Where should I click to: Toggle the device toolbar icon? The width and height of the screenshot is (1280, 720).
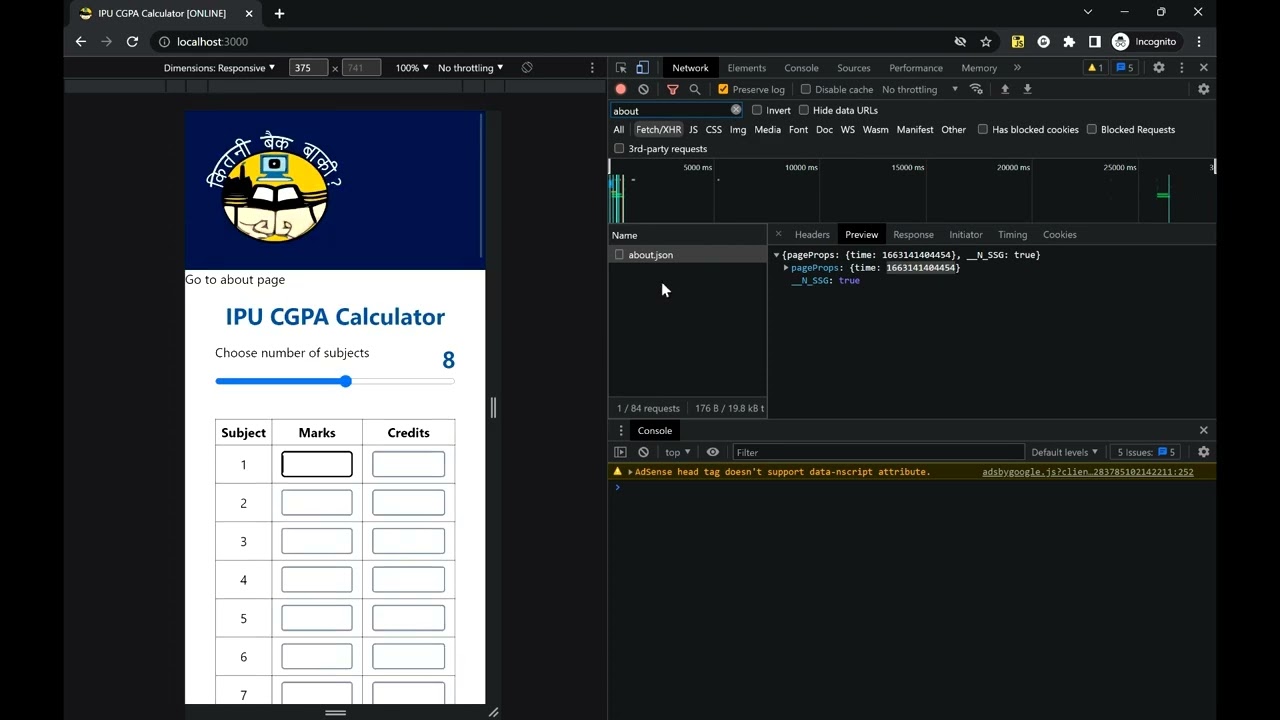[x=643, y=68]
